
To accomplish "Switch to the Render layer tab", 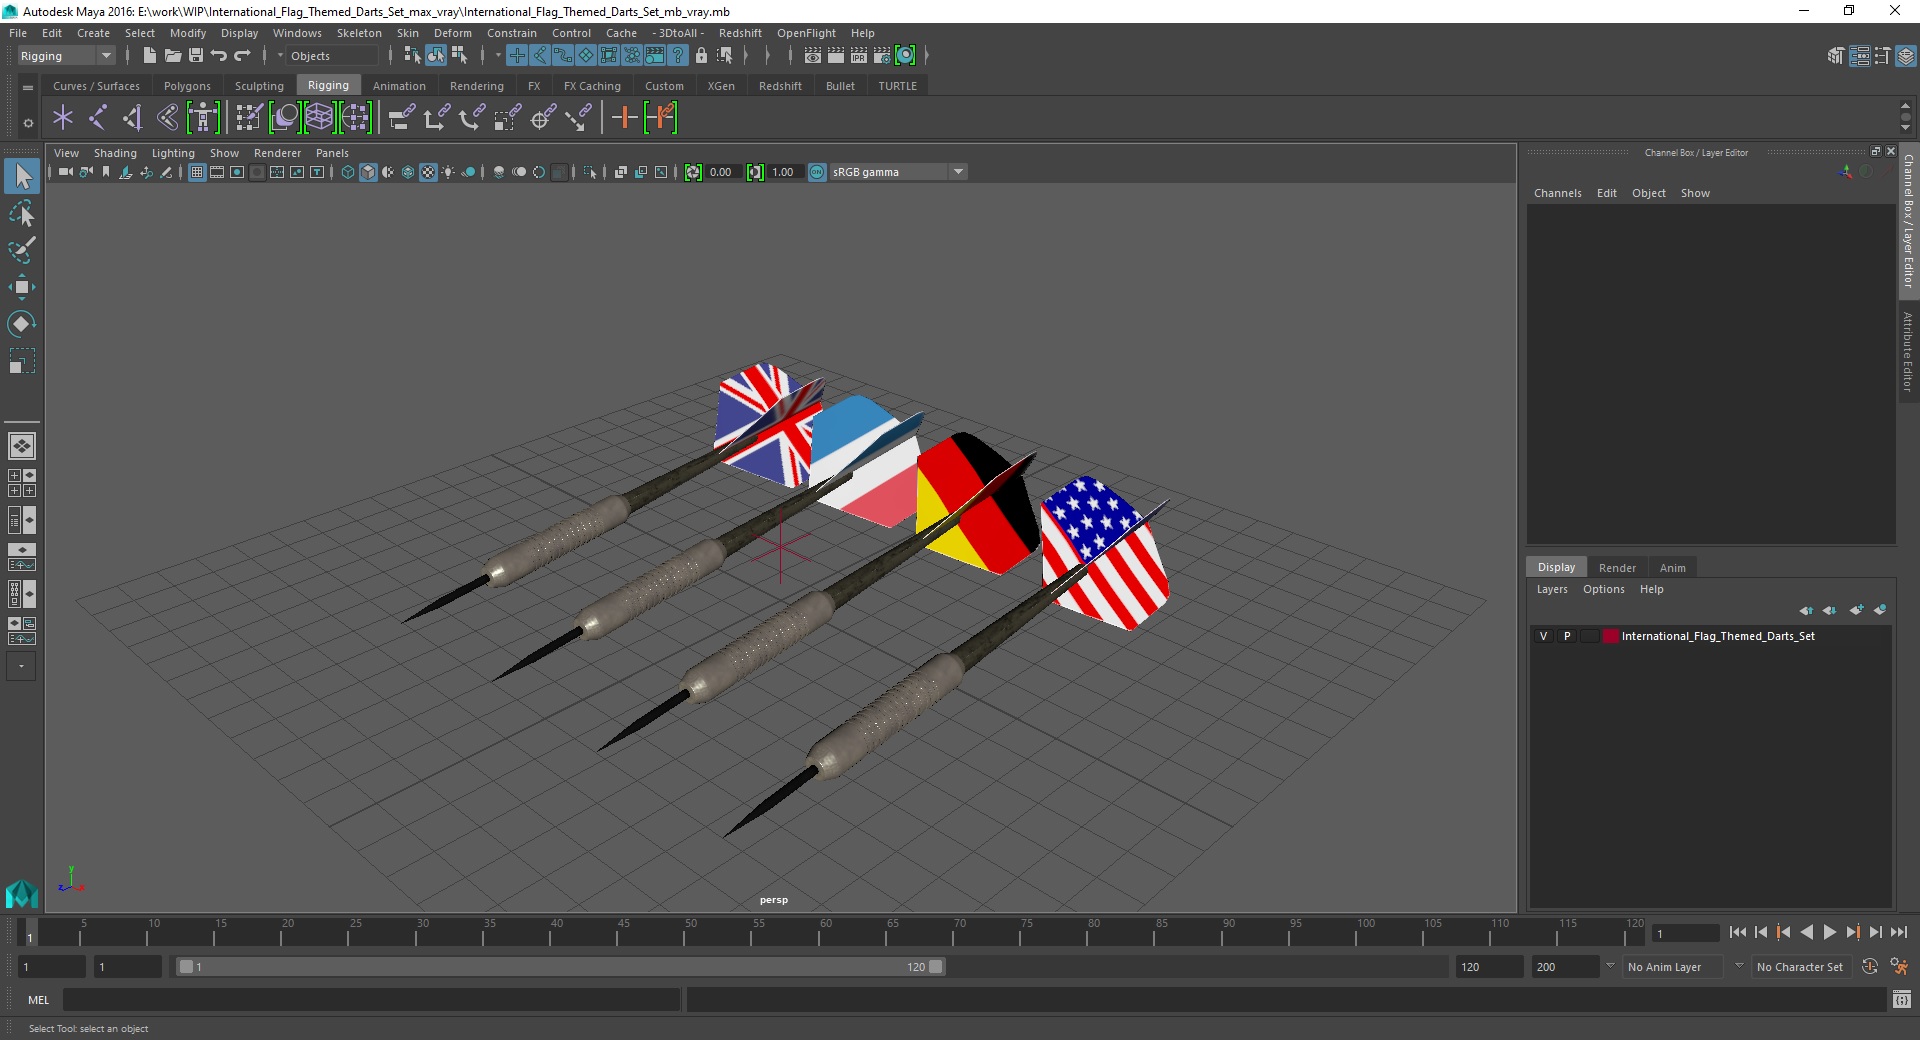I will [1617, 568].
